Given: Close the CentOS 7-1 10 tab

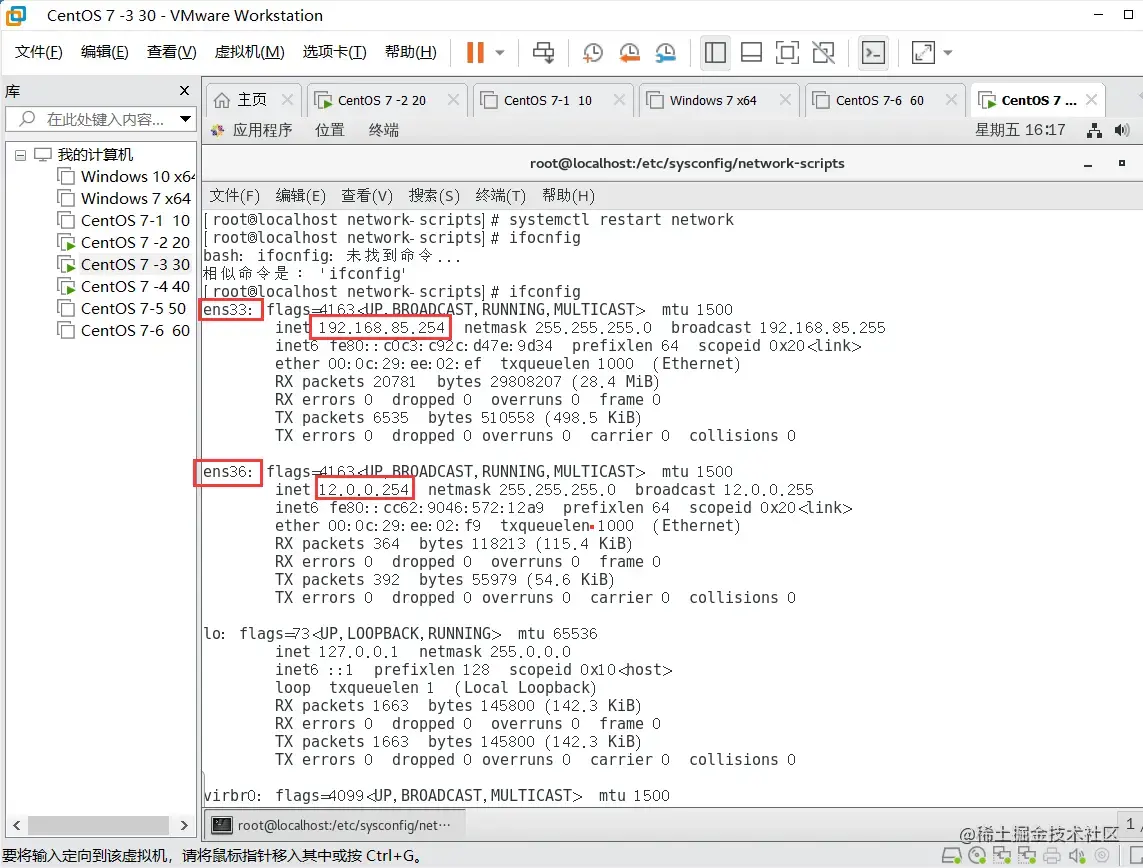Looking at the screenshot, I should point(620,100).
